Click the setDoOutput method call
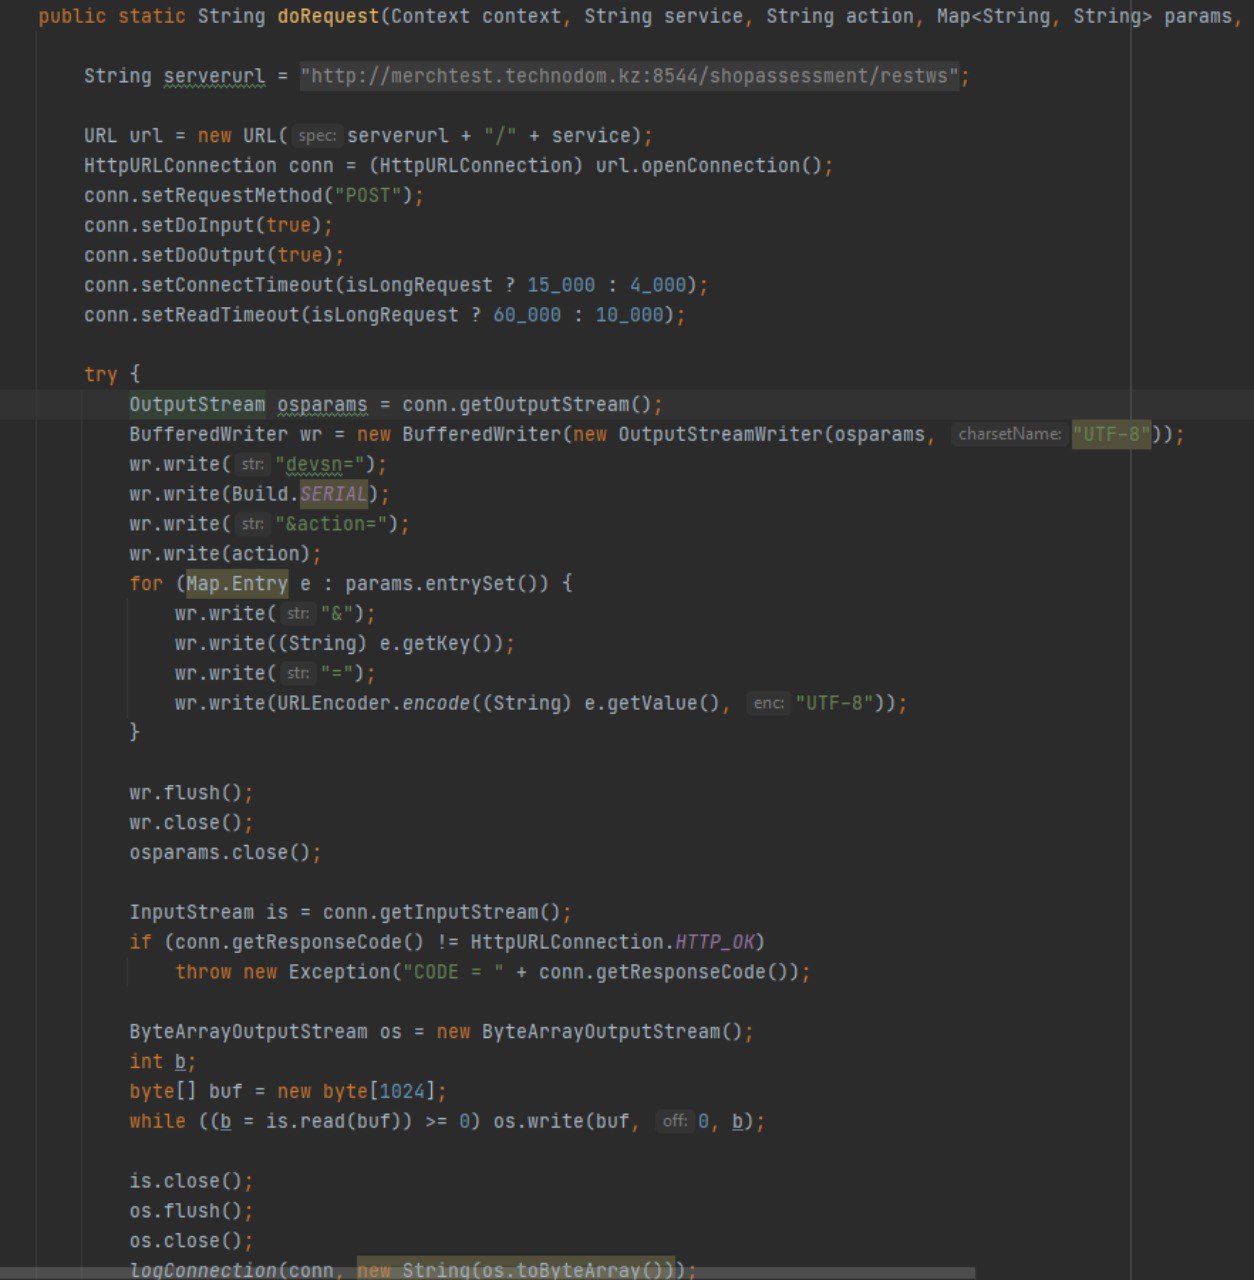1254x1280 pixels. 203,256
